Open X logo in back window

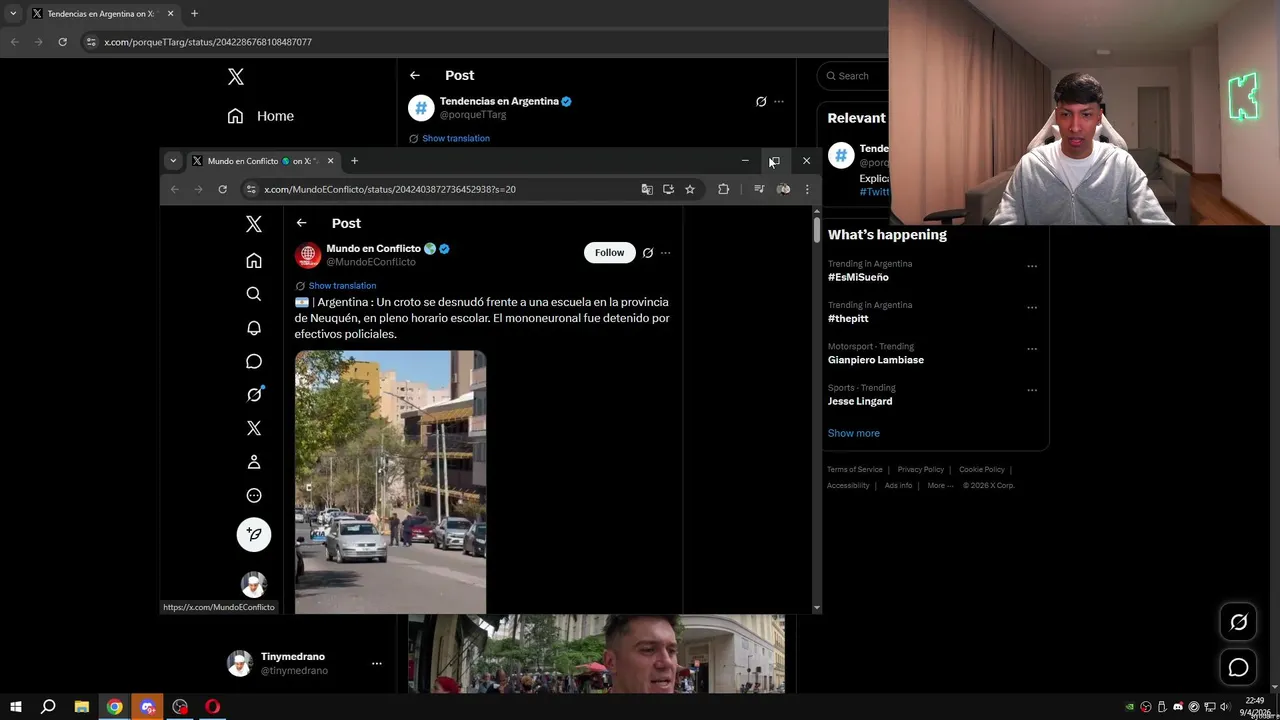pos(236,76)
